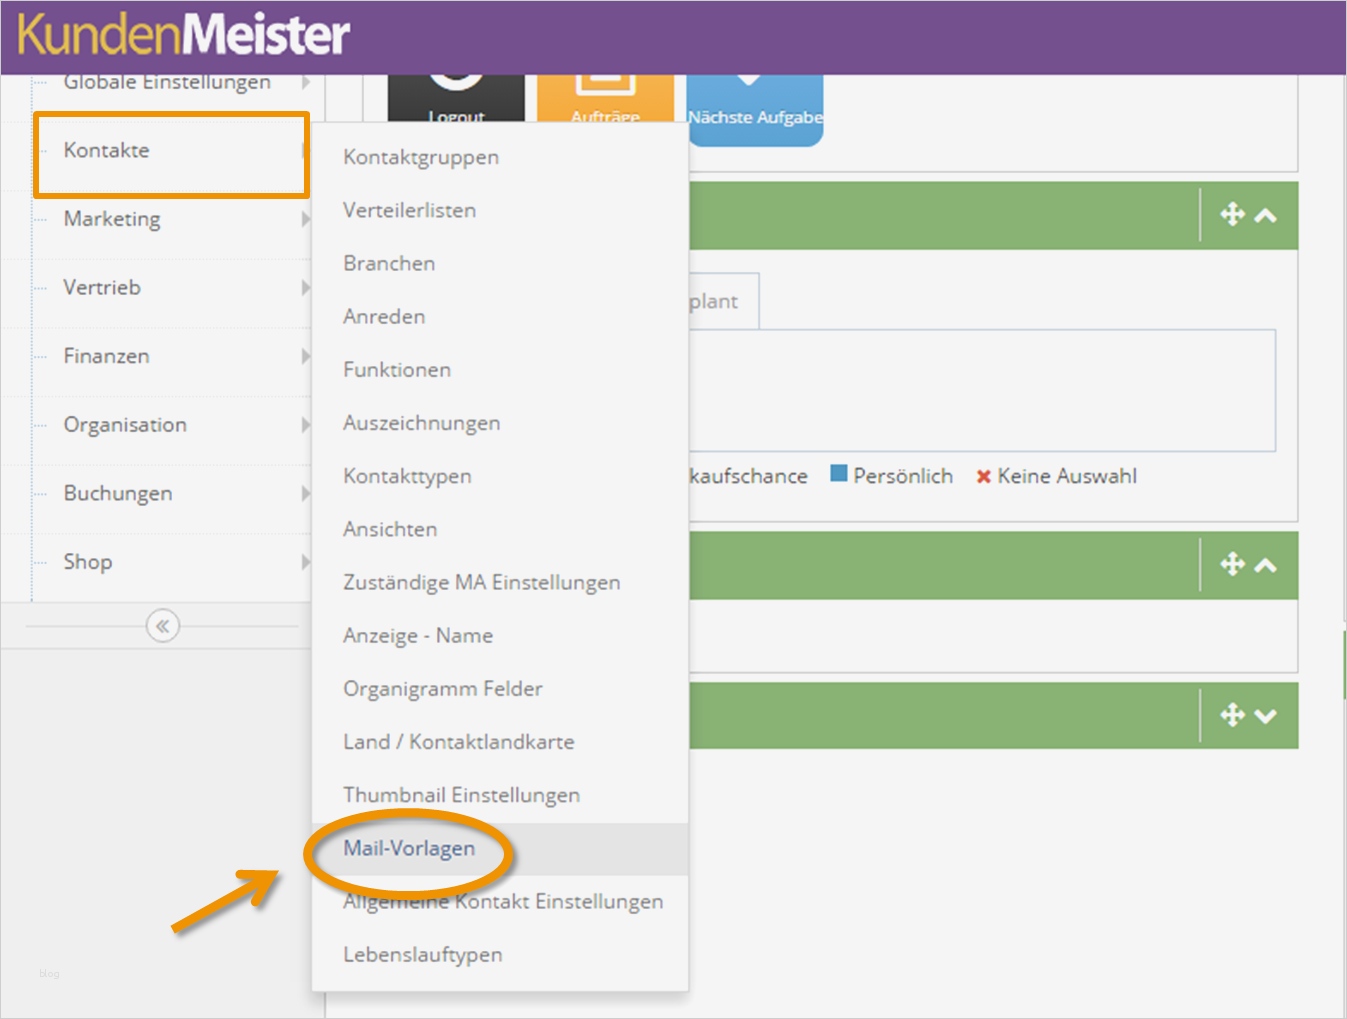Screen dimensions: 1347x1019
Task: Open Globale Einstellungen in the sidebar
Action: 167,83
